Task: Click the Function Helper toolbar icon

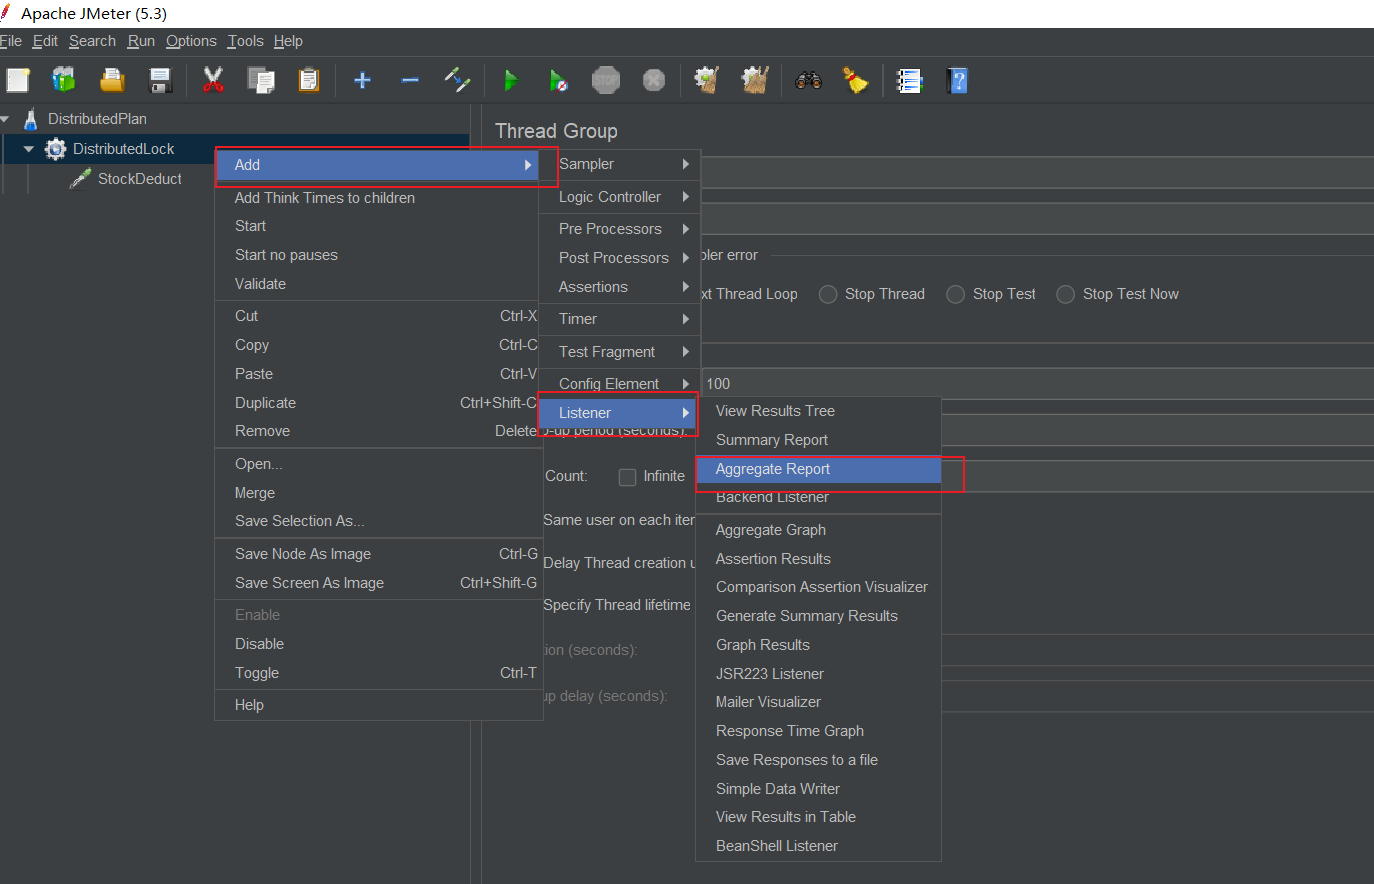Action: (x=909, y=80)
